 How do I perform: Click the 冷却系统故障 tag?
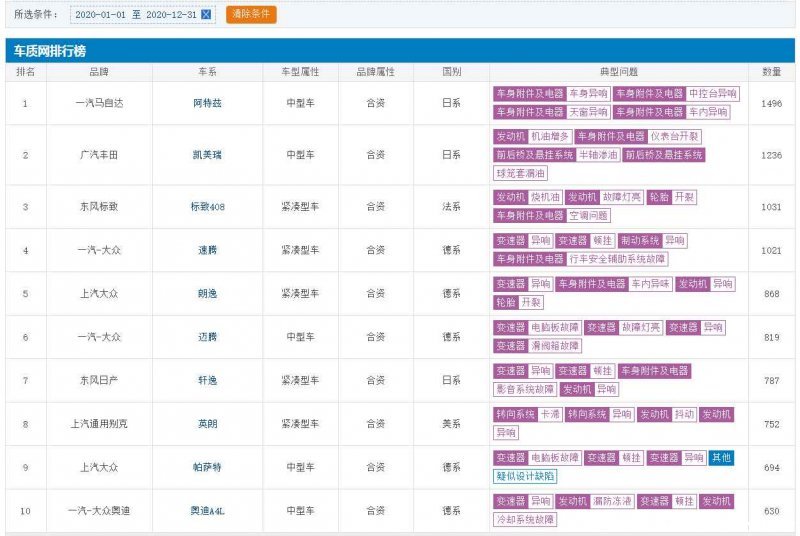coord(526,520)
